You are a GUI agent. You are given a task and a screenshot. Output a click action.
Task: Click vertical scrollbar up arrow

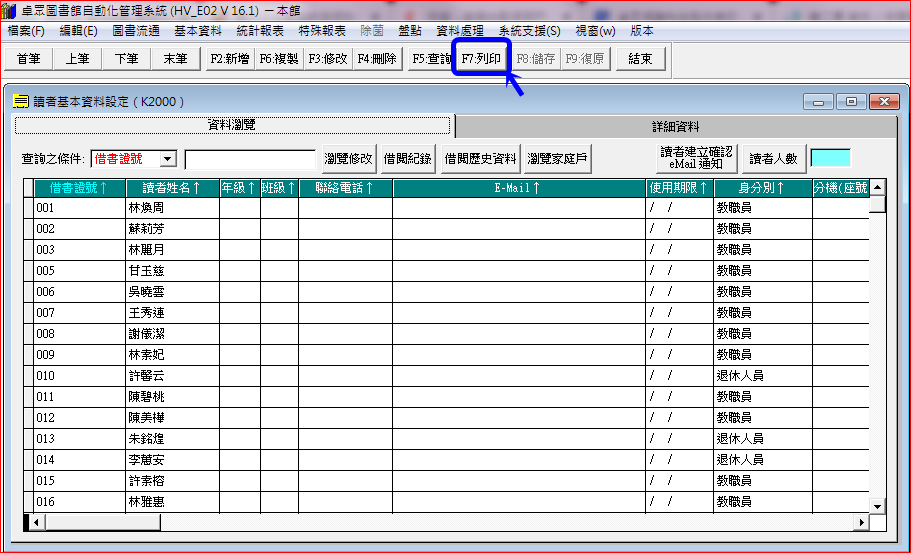877,188
